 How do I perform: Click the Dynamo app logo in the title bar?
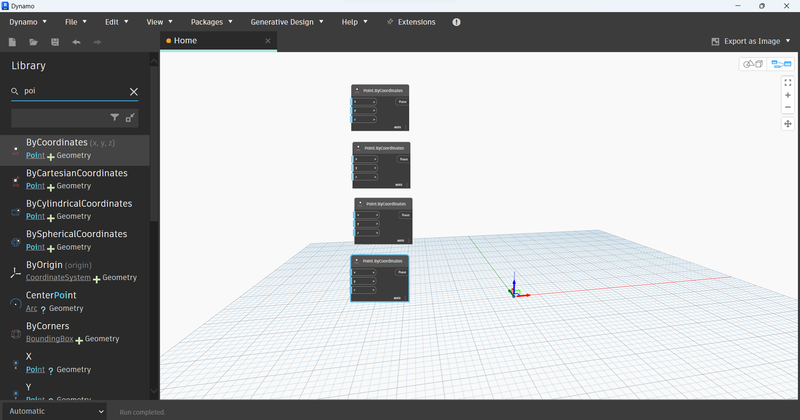click(x=5, y=6)
